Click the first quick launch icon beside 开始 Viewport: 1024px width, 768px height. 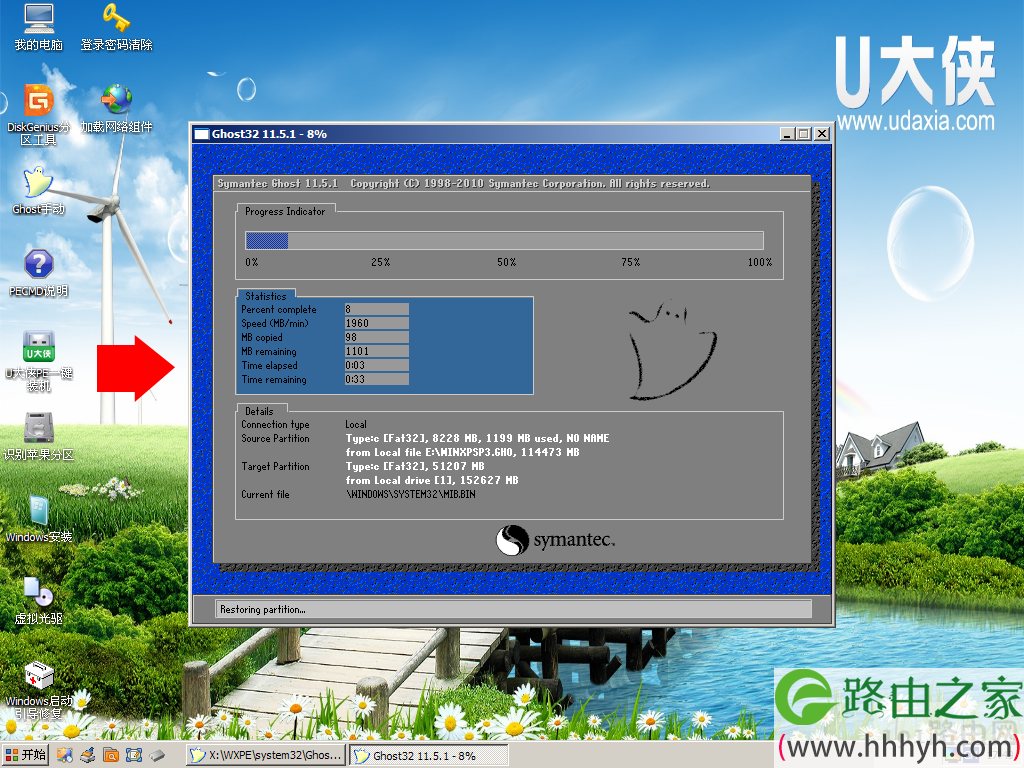65,756
